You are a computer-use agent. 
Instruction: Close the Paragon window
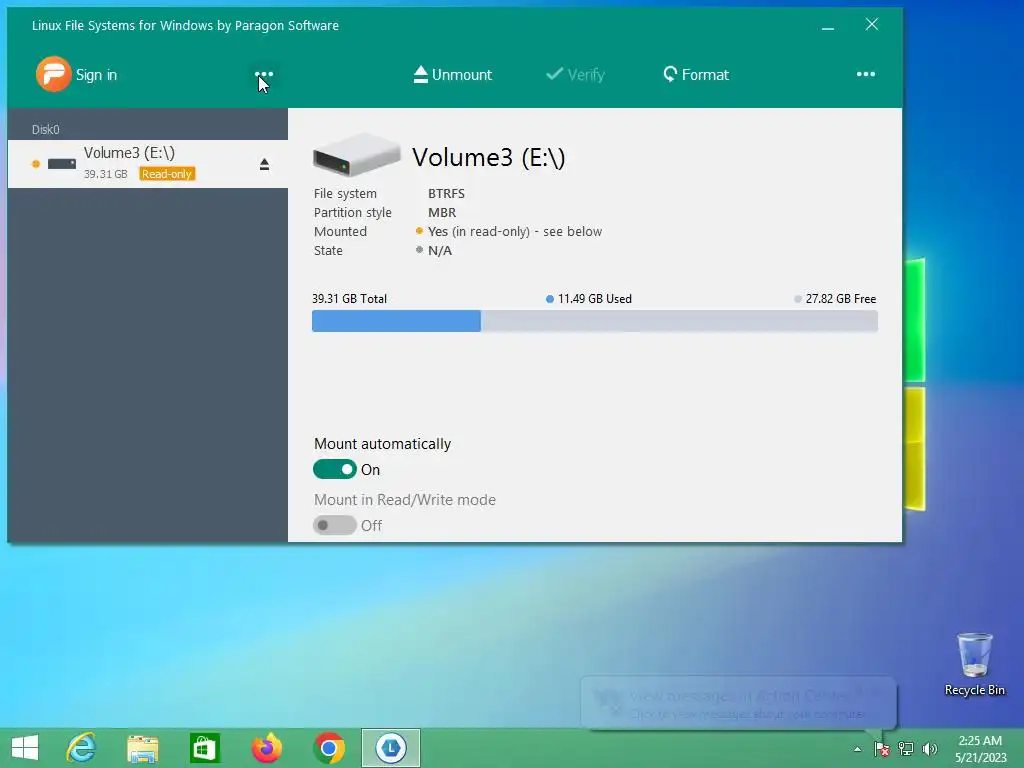pos(871,25)
